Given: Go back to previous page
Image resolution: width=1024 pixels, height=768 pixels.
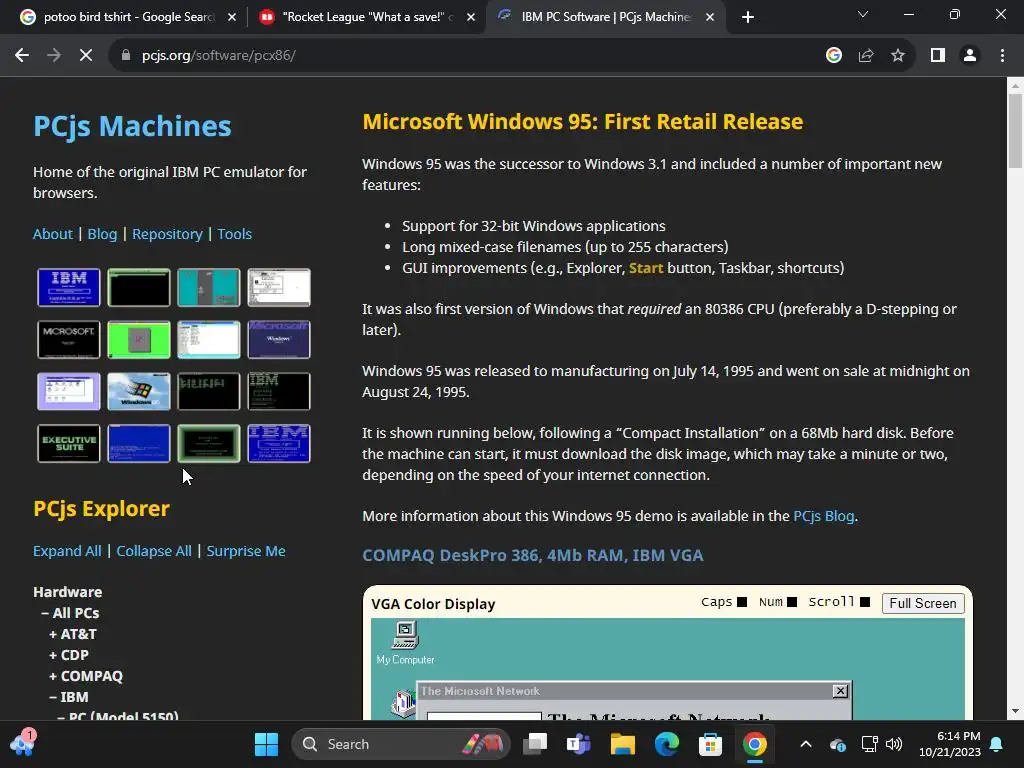Looking at the screenshot, I should coord(22,56).
